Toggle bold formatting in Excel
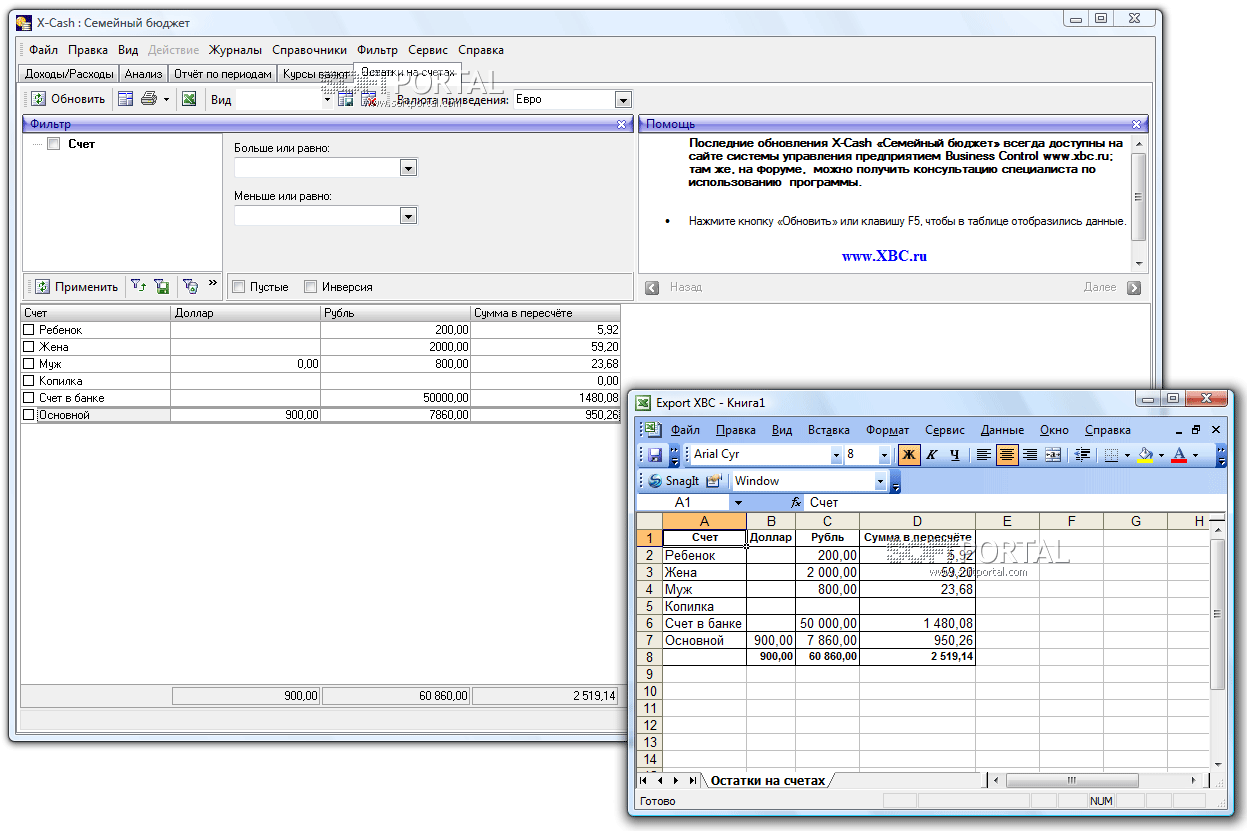The image size is (1247, 831). coord(908,455)
